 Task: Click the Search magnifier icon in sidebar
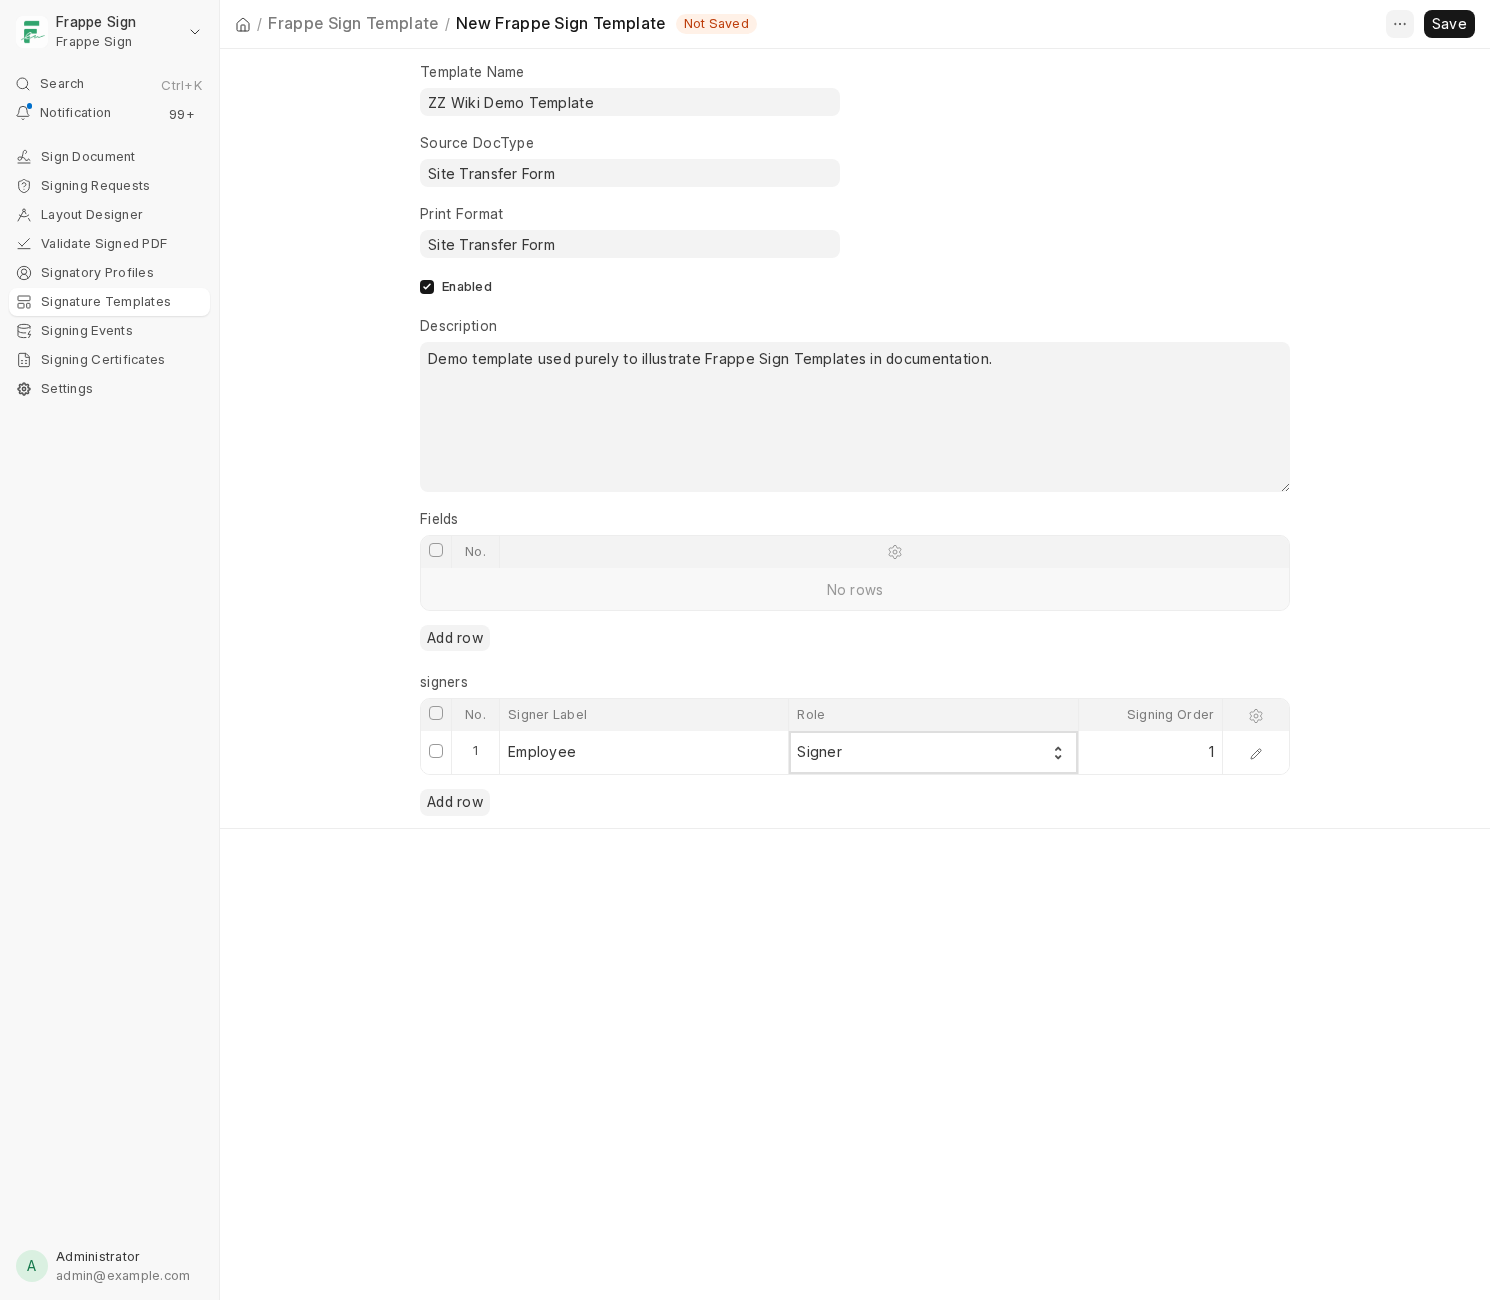point(24,84)
